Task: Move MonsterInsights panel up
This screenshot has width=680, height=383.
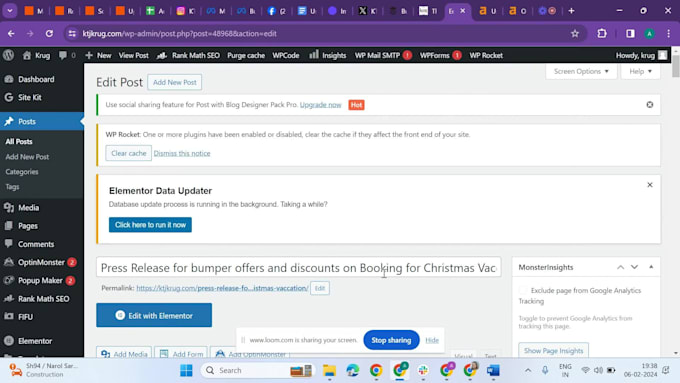Action: click(x=621, y=267)
